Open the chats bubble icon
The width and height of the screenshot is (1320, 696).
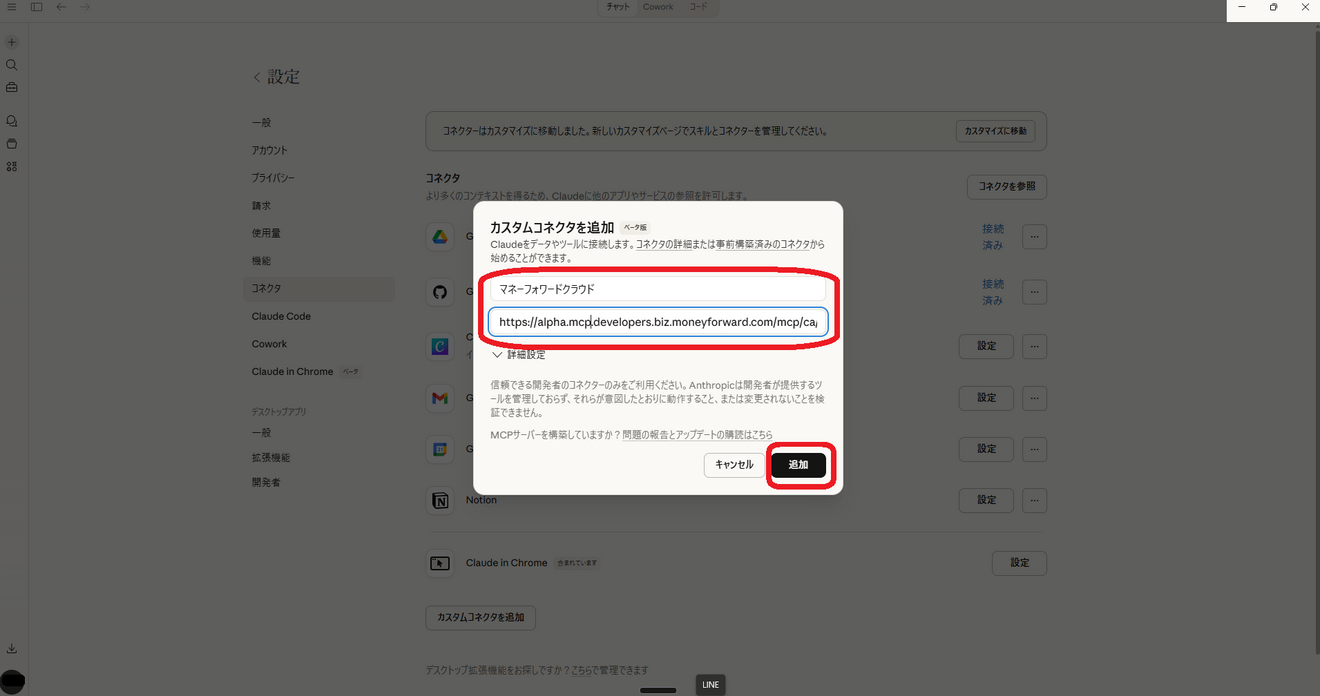12,121
